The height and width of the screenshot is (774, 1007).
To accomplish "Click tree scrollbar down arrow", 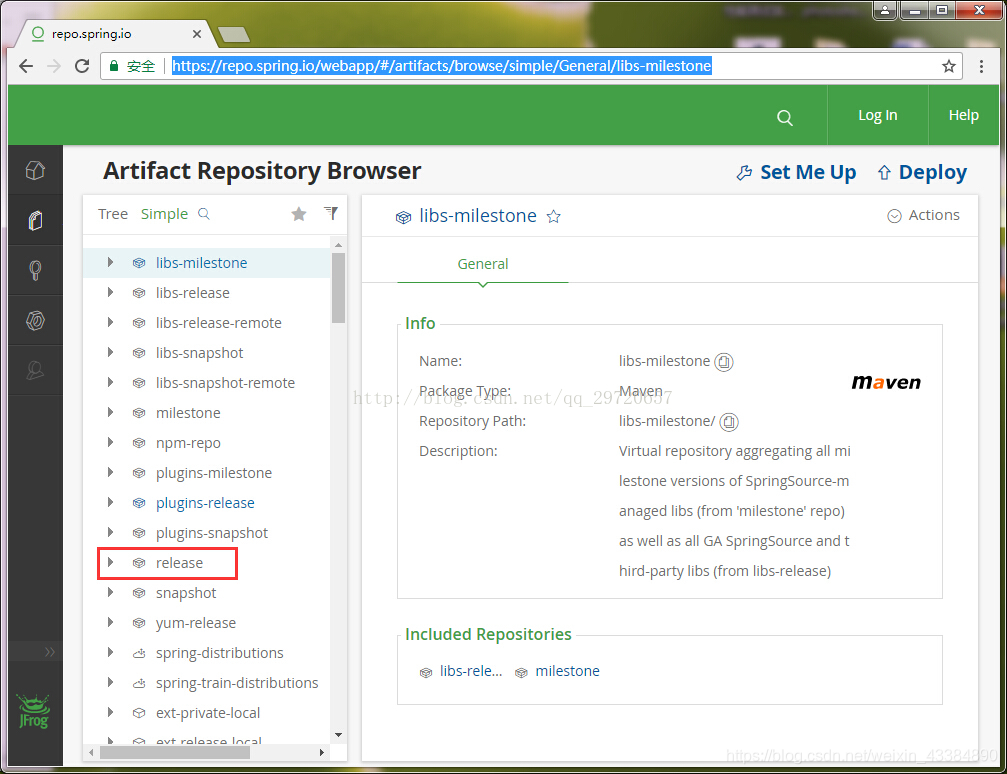I will click(x=338, y=735).
